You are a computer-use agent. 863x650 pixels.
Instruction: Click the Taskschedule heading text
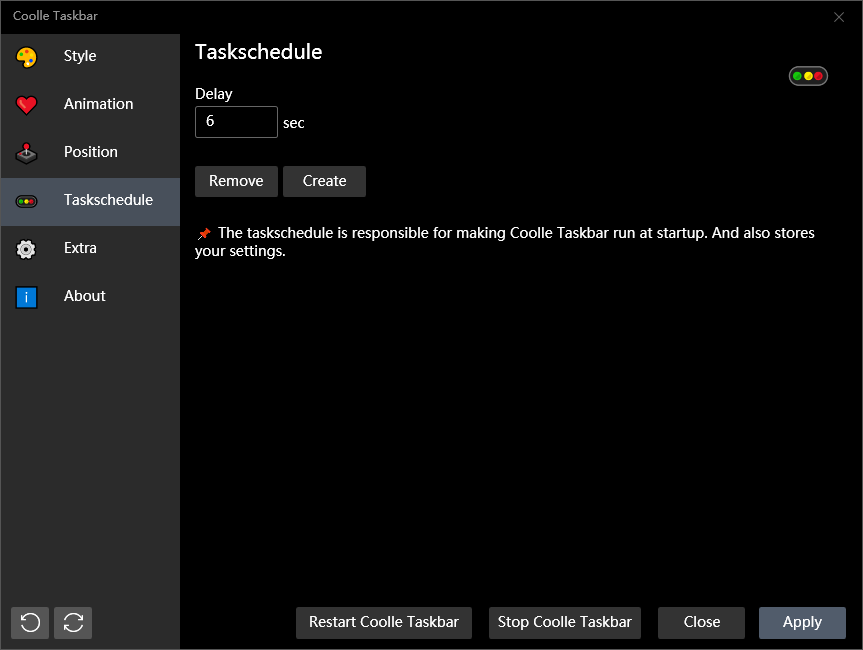[258, 52]
